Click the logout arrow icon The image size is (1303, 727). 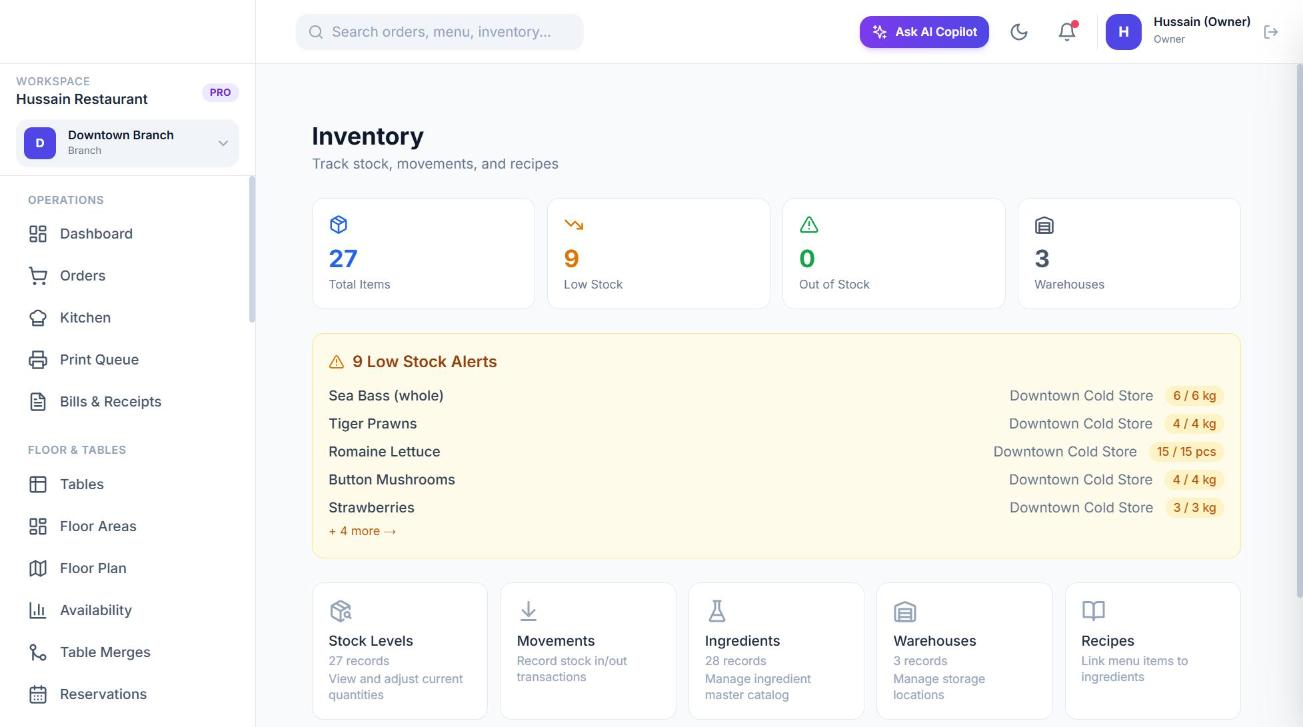(1271, 32)
